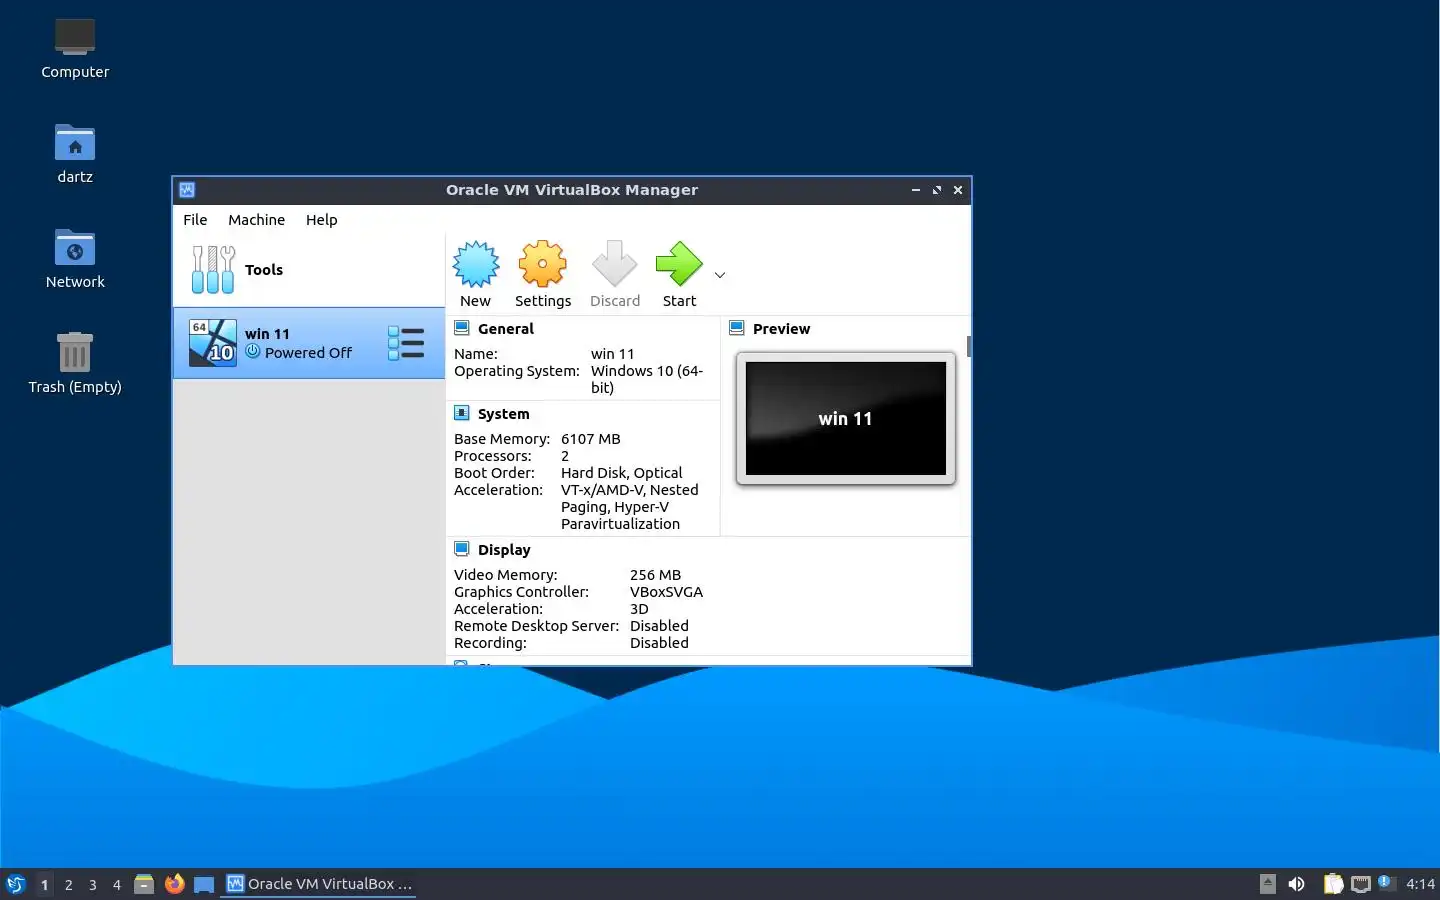
Task: Select the win 11 OS icon in VM list
Action: click(x=213, y=343)
